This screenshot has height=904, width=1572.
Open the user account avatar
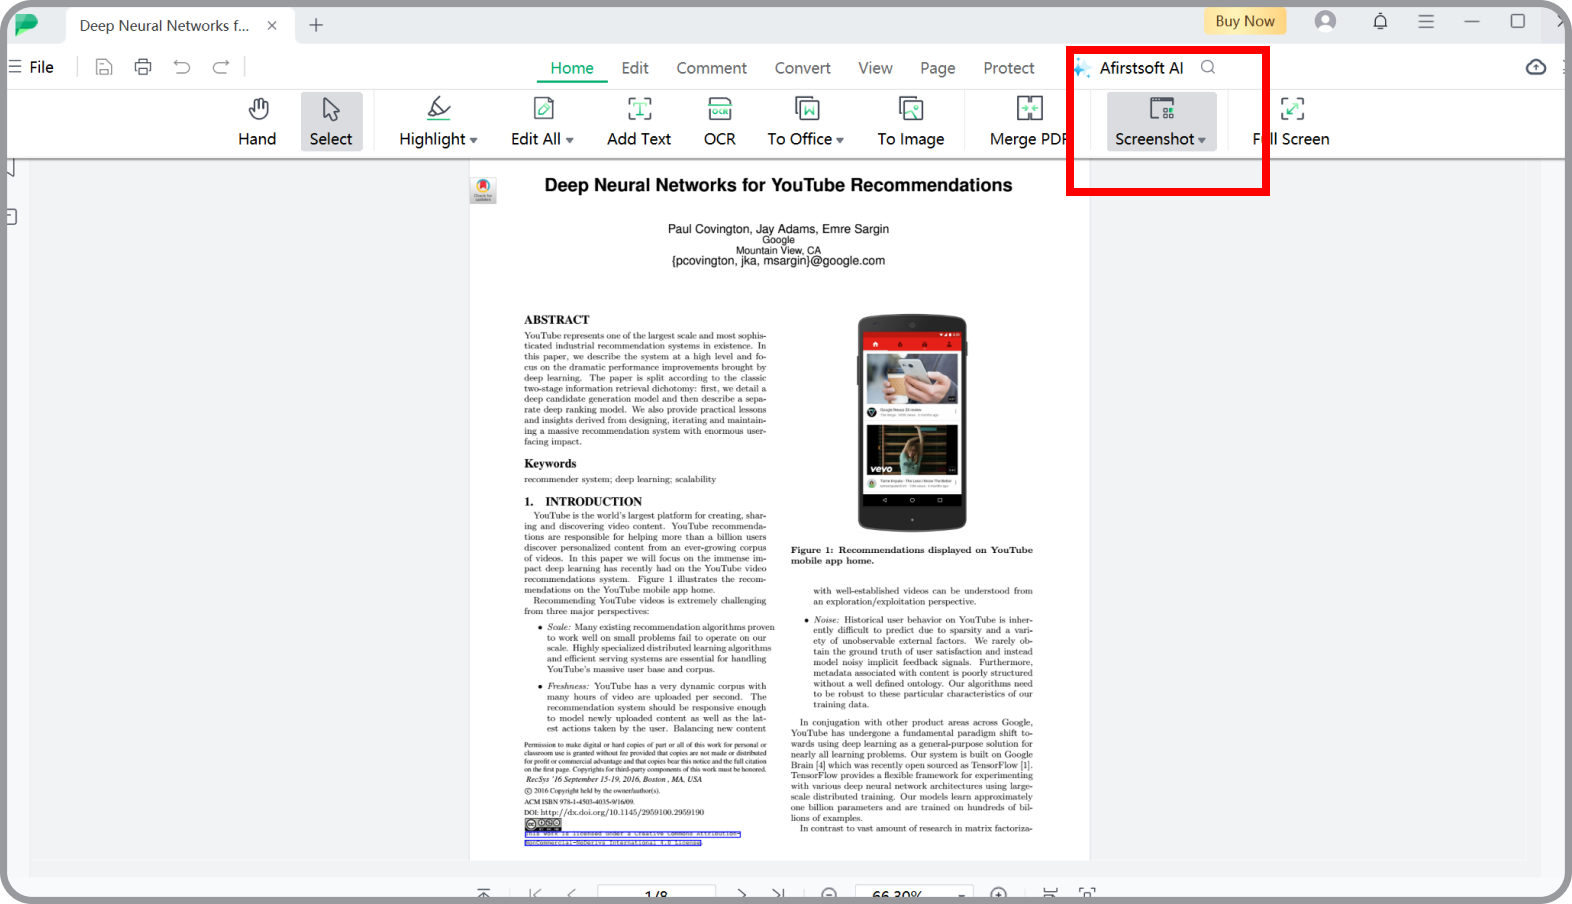point(1325,21)
